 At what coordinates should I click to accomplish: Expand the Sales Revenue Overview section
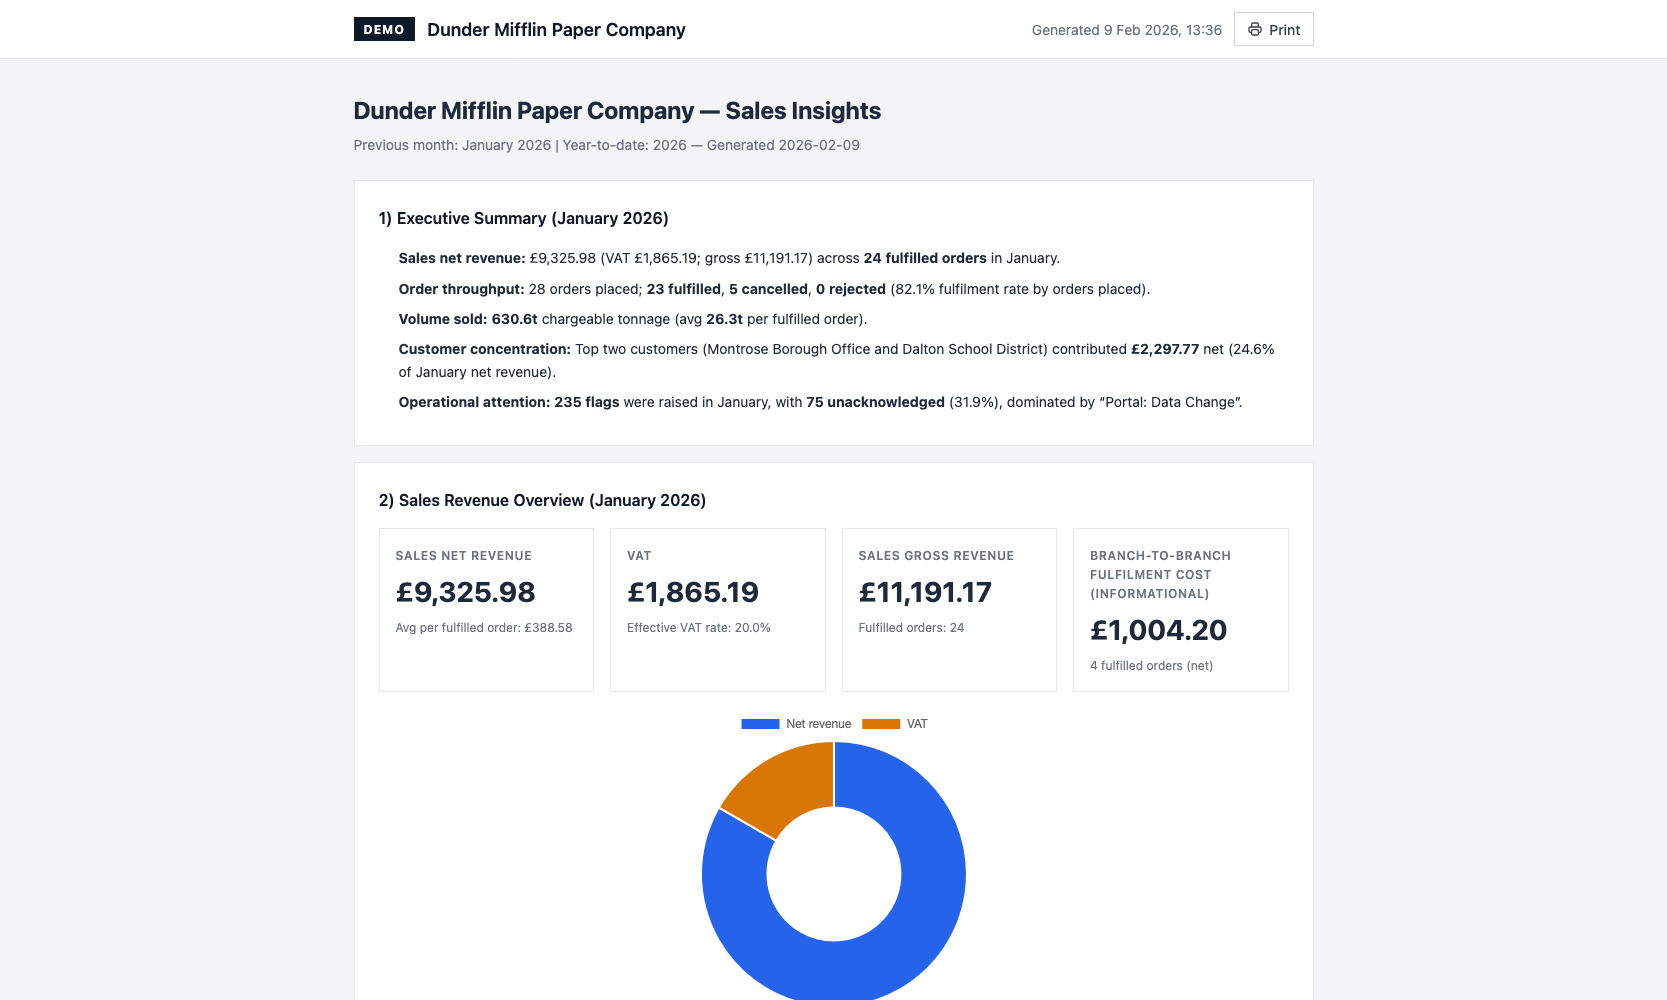click(x=542, y=499)
